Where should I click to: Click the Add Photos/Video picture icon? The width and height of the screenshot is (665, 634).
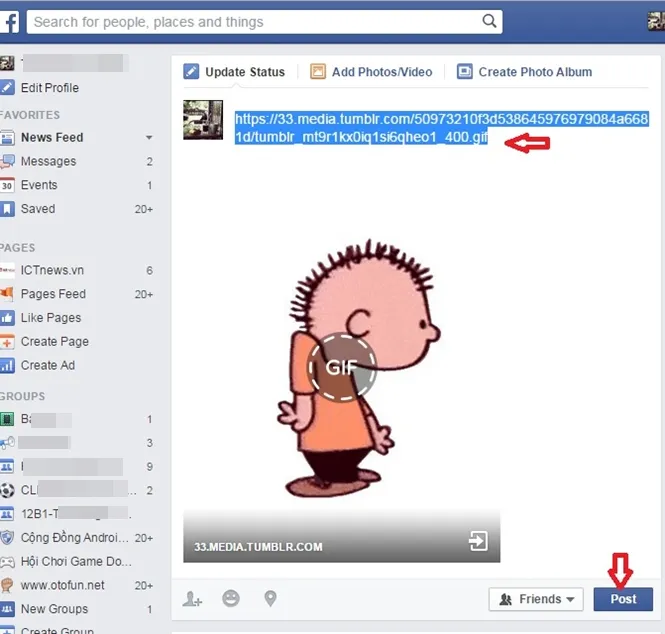(318, 72)
